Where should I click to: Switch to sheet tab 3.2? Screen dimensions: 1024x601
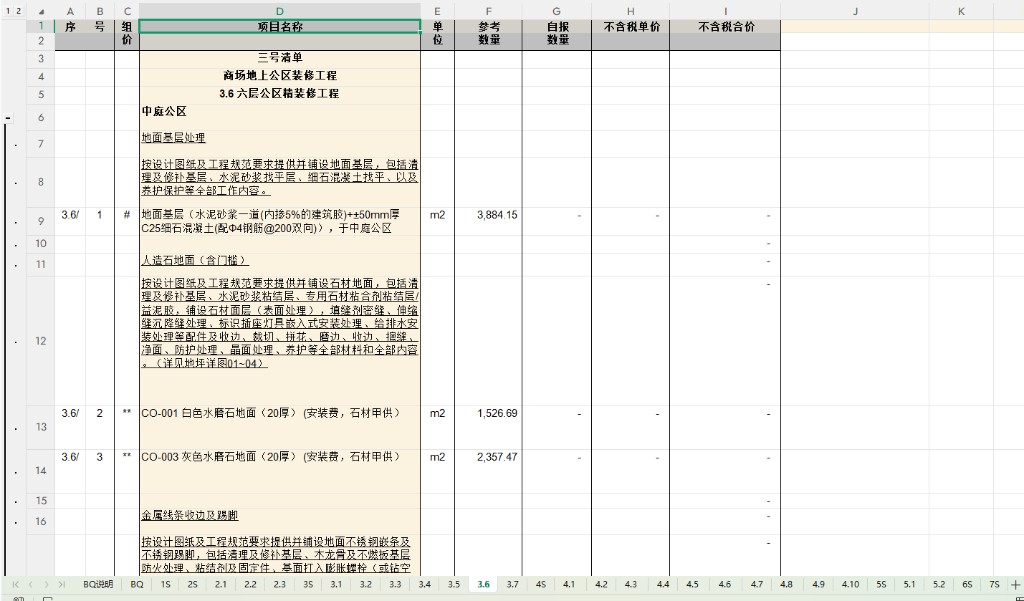366,584
